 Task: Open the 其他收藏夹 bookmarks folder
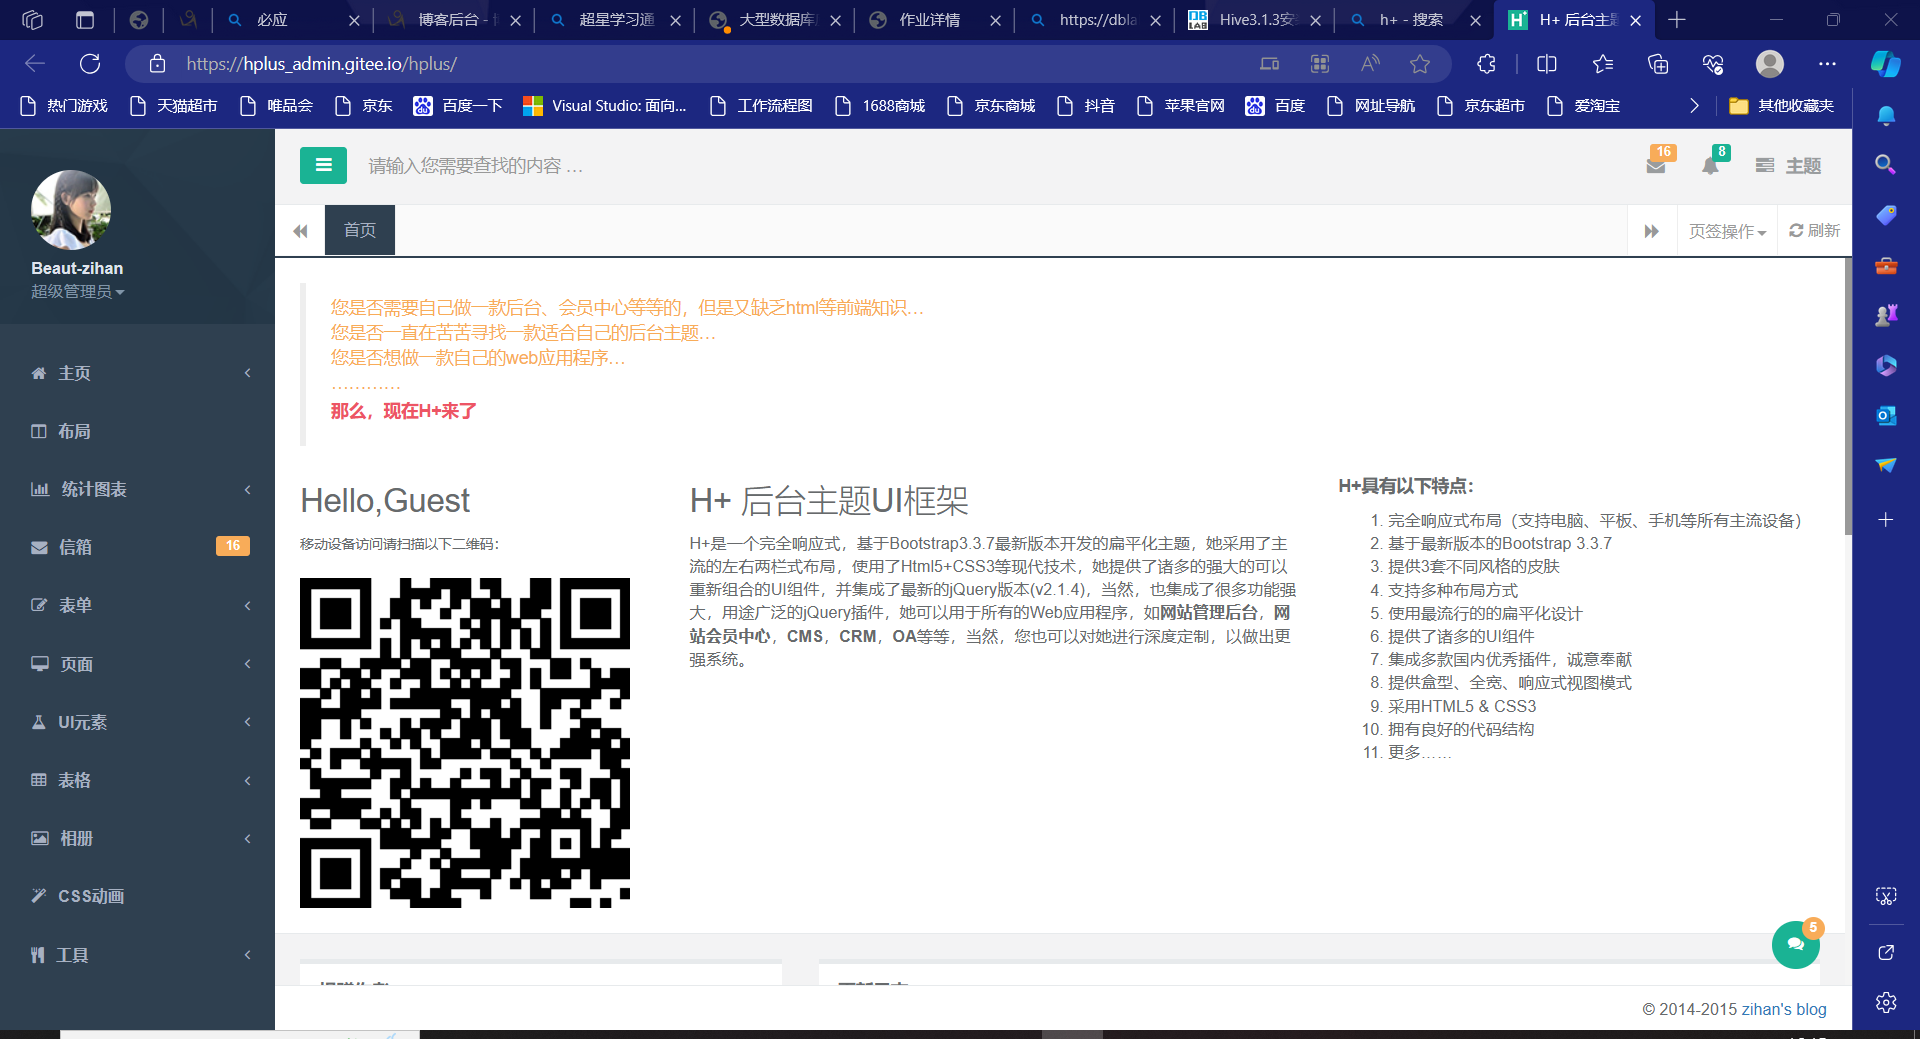pyautogui.click(x=1782, y=106)
